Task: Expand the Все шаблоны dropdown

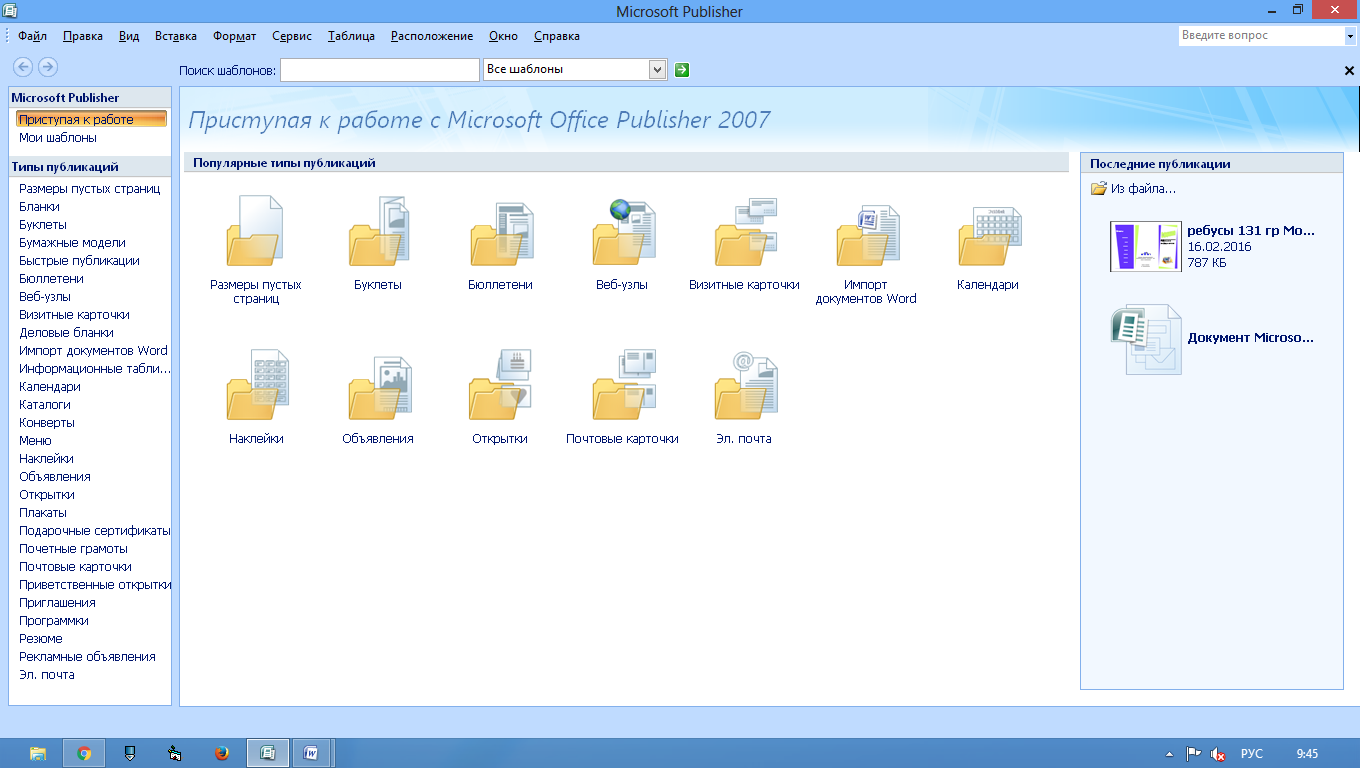Action: tap(657, 69)
